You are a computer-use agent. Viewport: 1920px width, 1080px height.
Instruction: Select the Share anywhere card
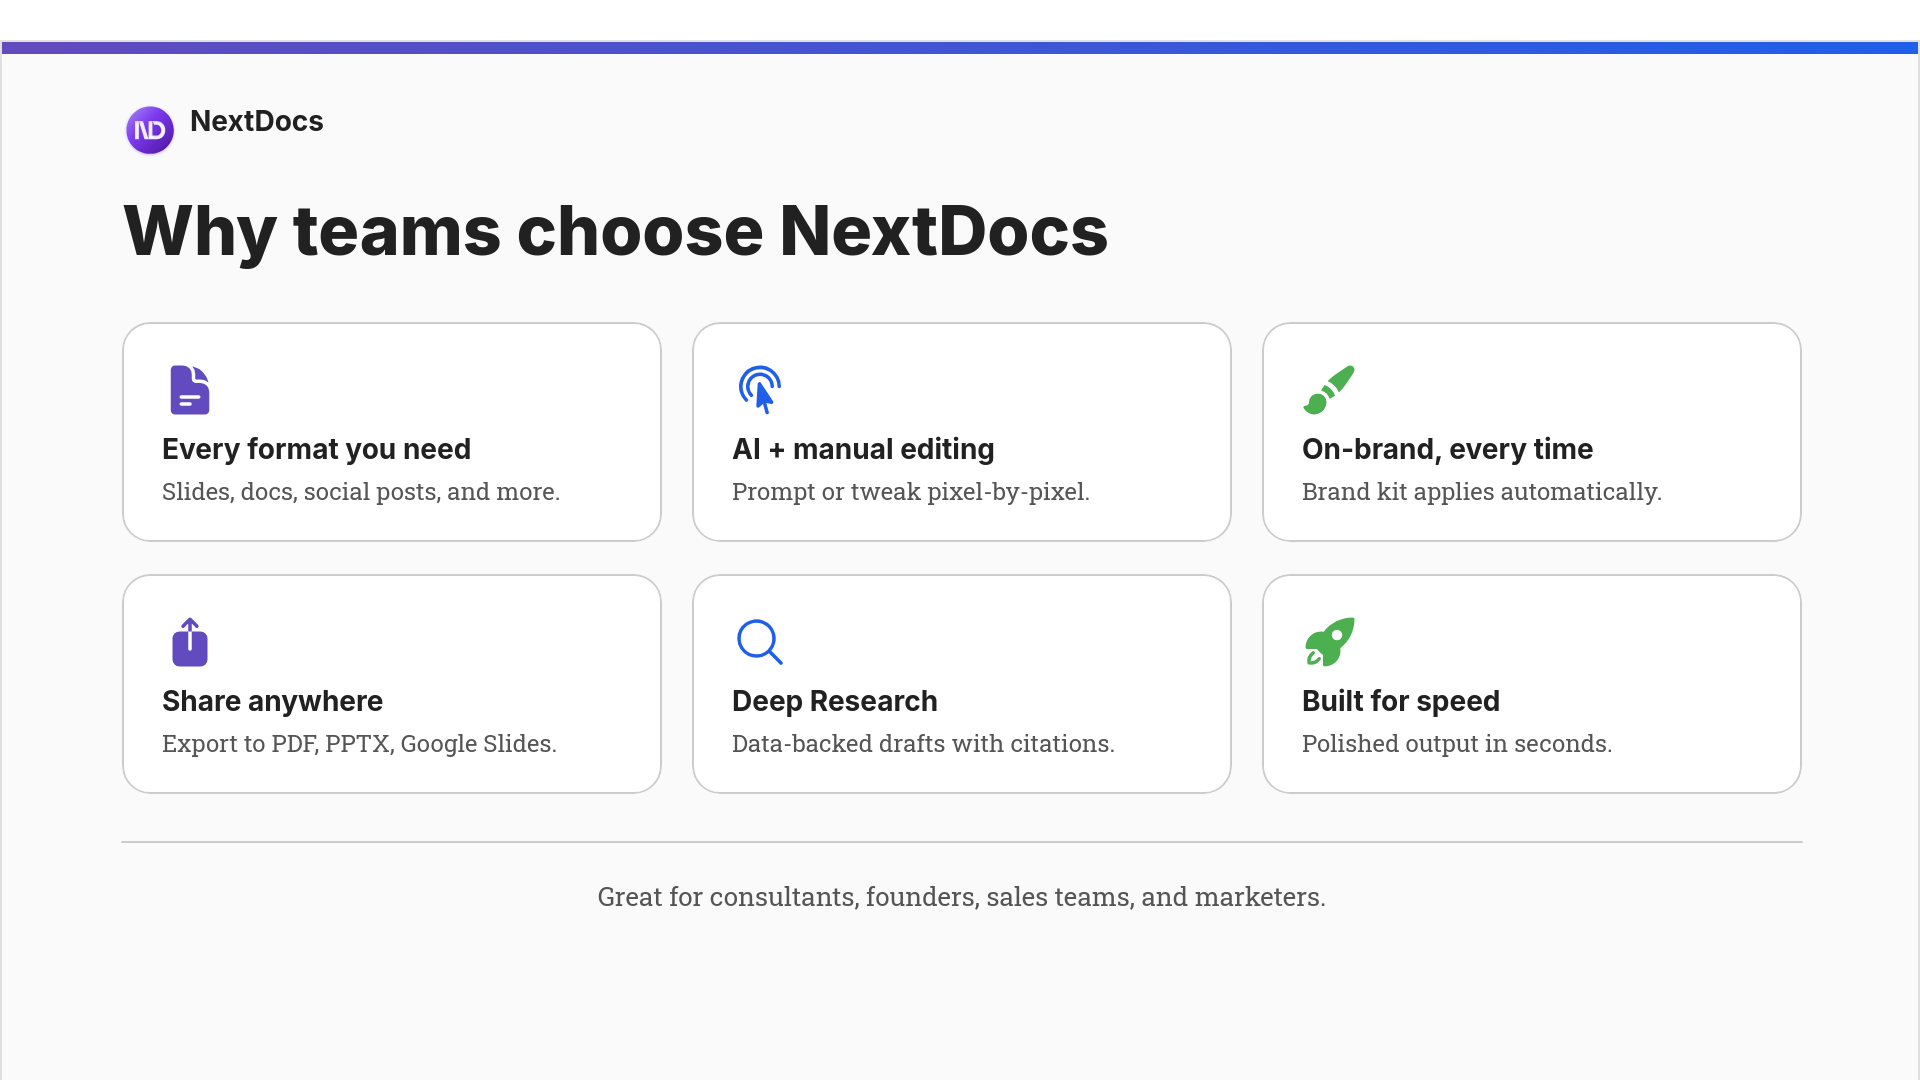coord(391,684)
